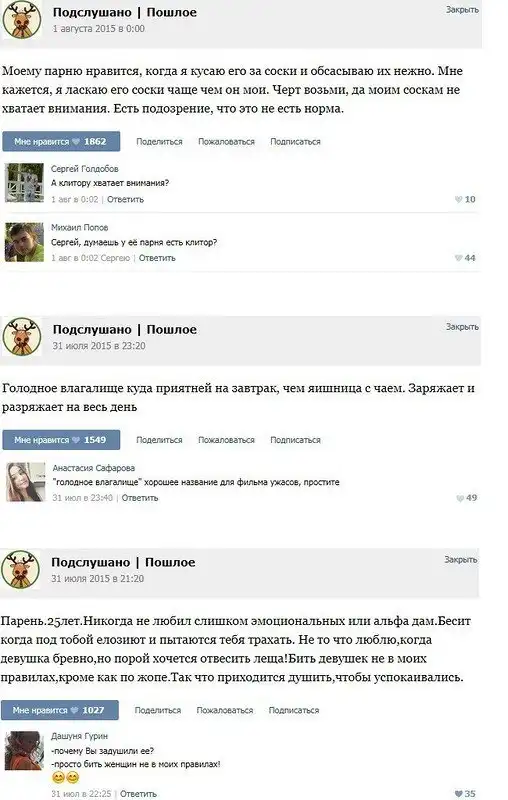
Task: Toggle the Мне нравится button showing 1549
Action: click(x=61, y=440)
